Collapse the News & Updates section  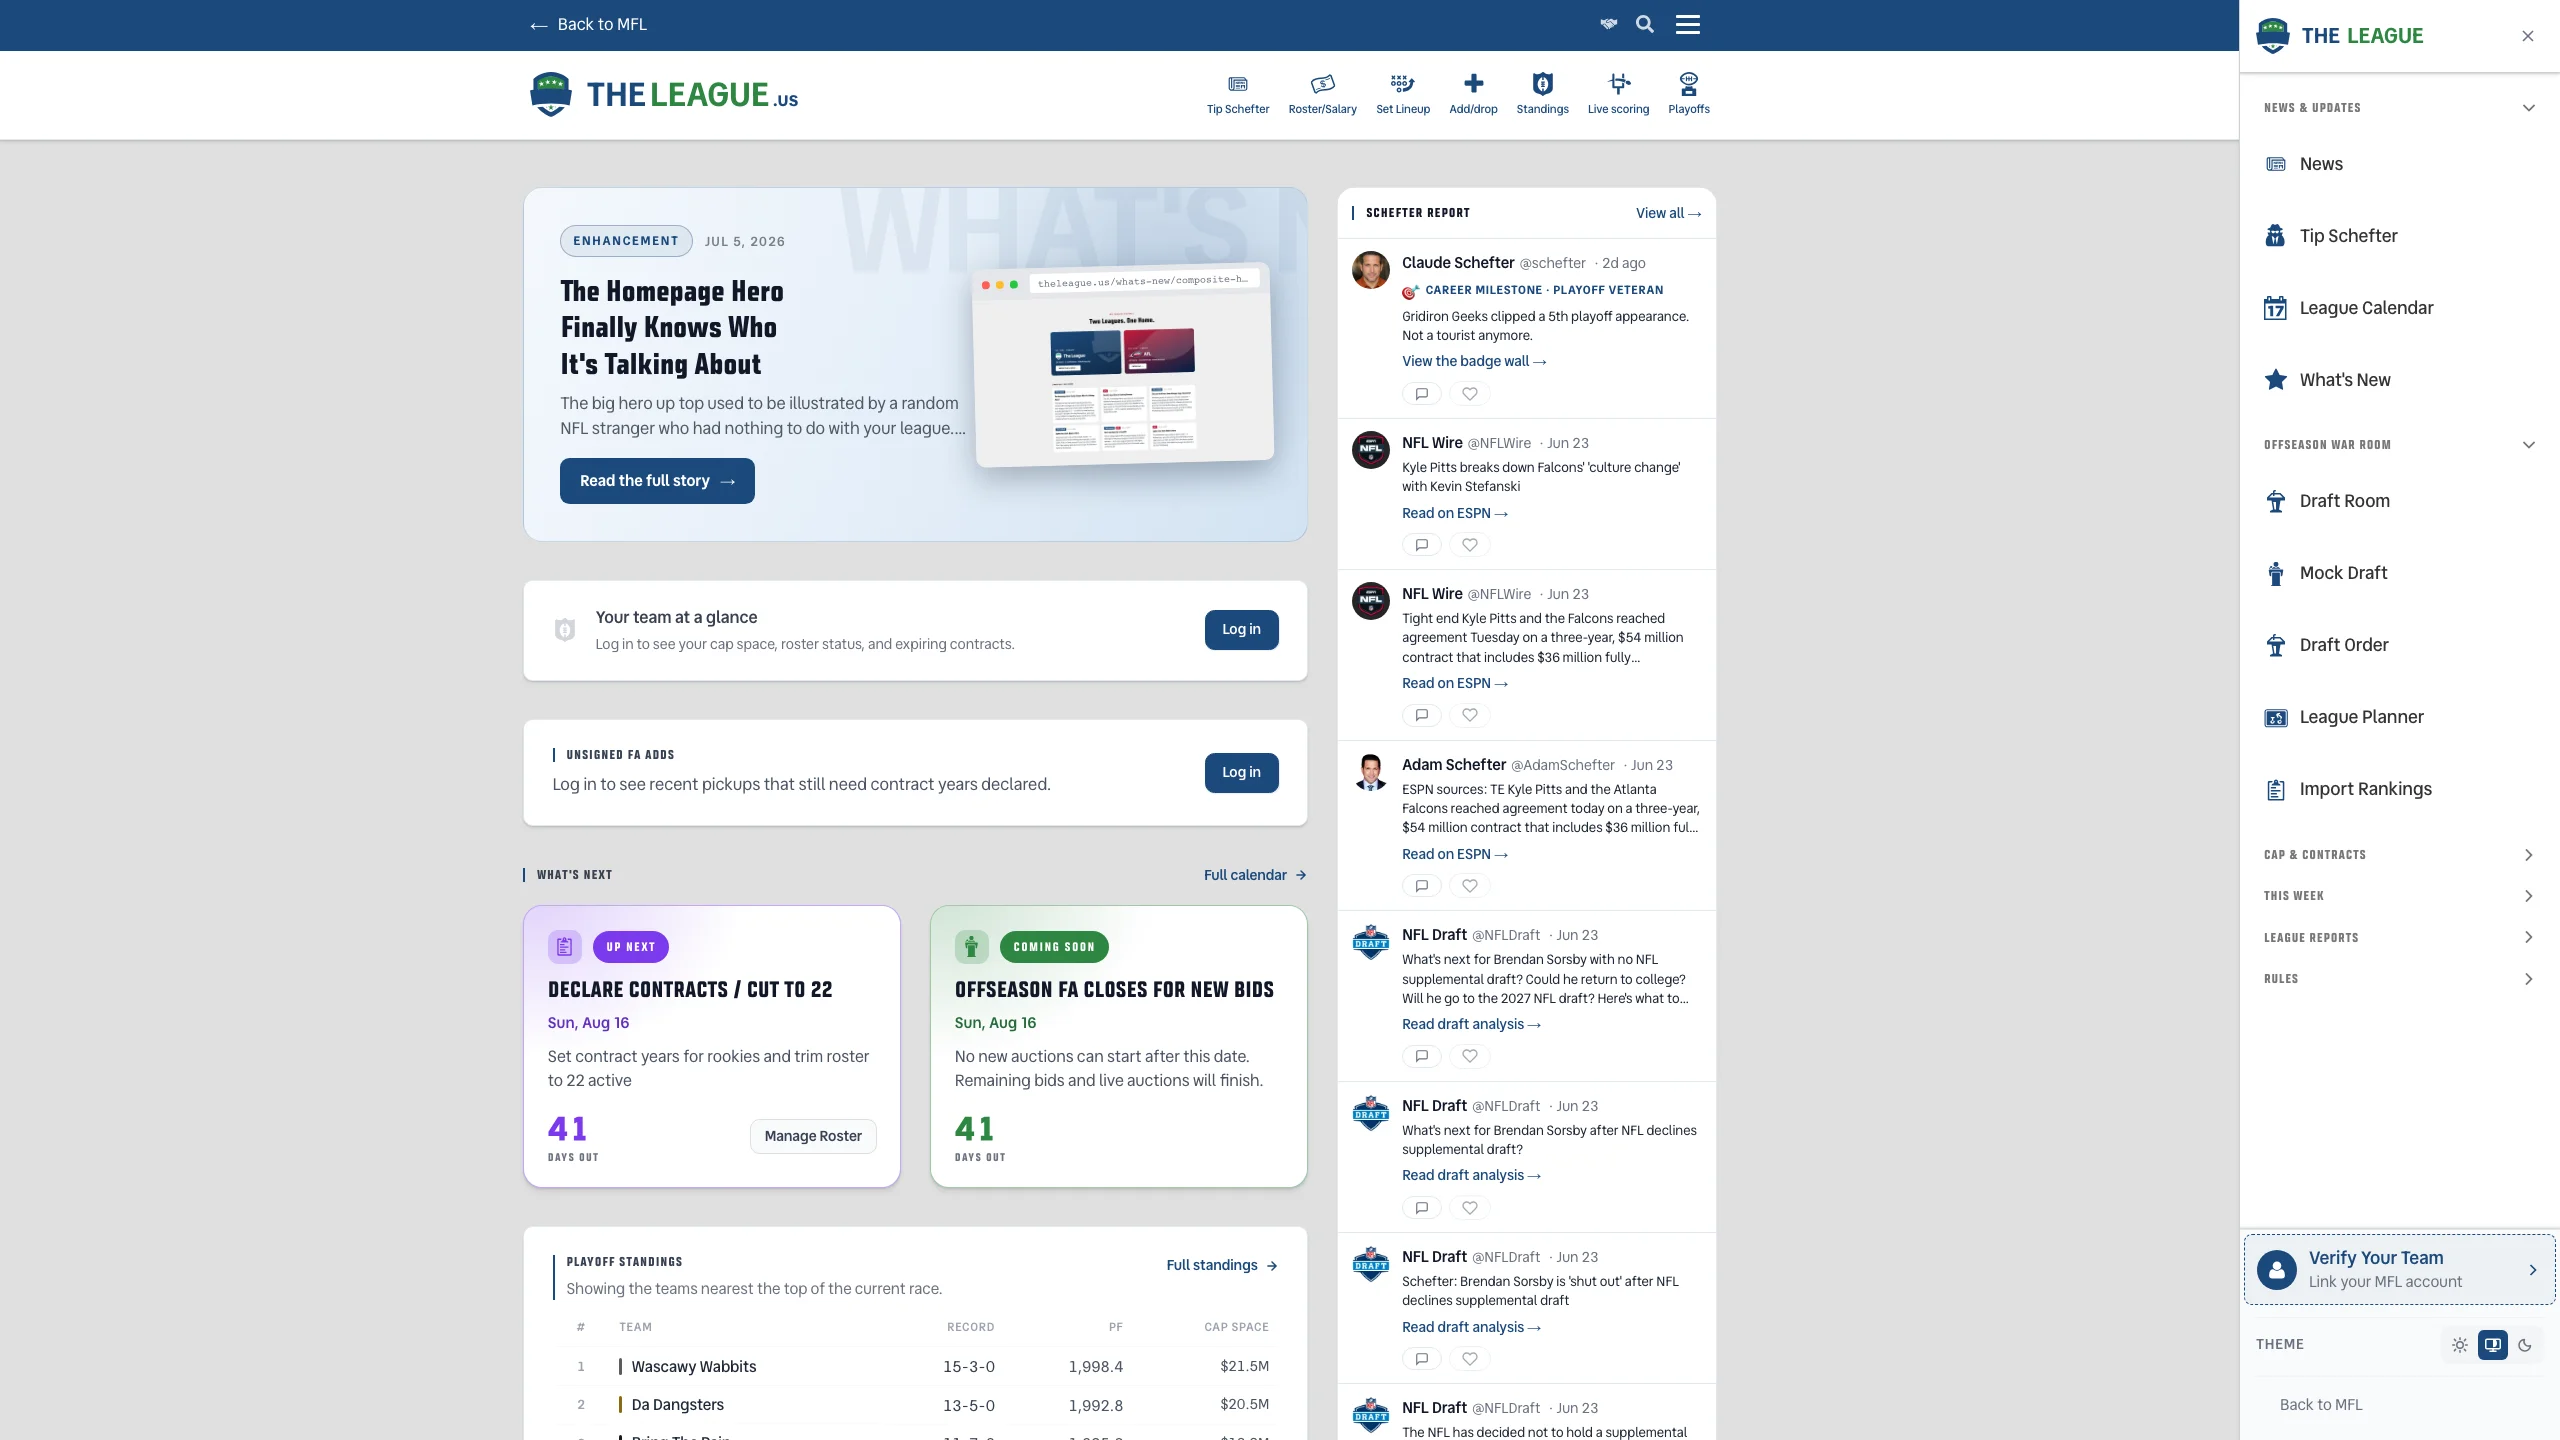coord(2398,108)
